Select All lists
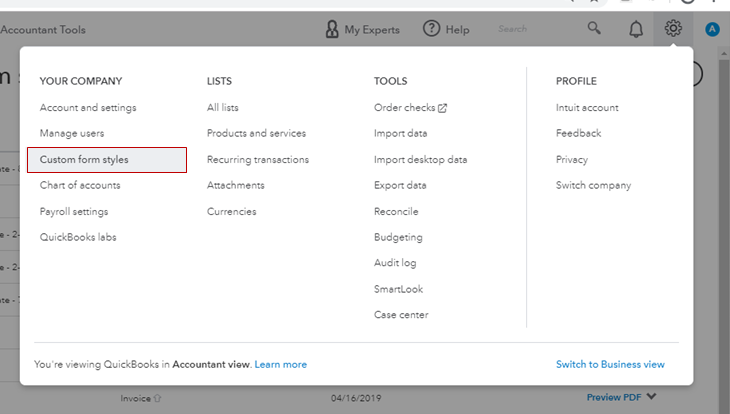This screenshot has width=730, height=414. 223,108
